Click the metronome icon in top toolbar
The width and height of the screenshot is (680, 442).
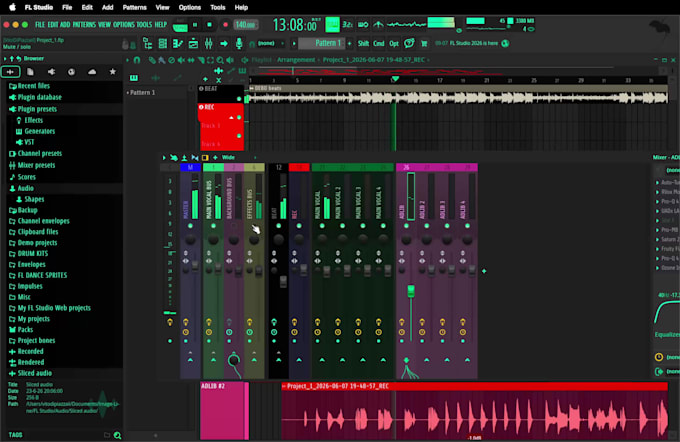[x=378, y=24]
